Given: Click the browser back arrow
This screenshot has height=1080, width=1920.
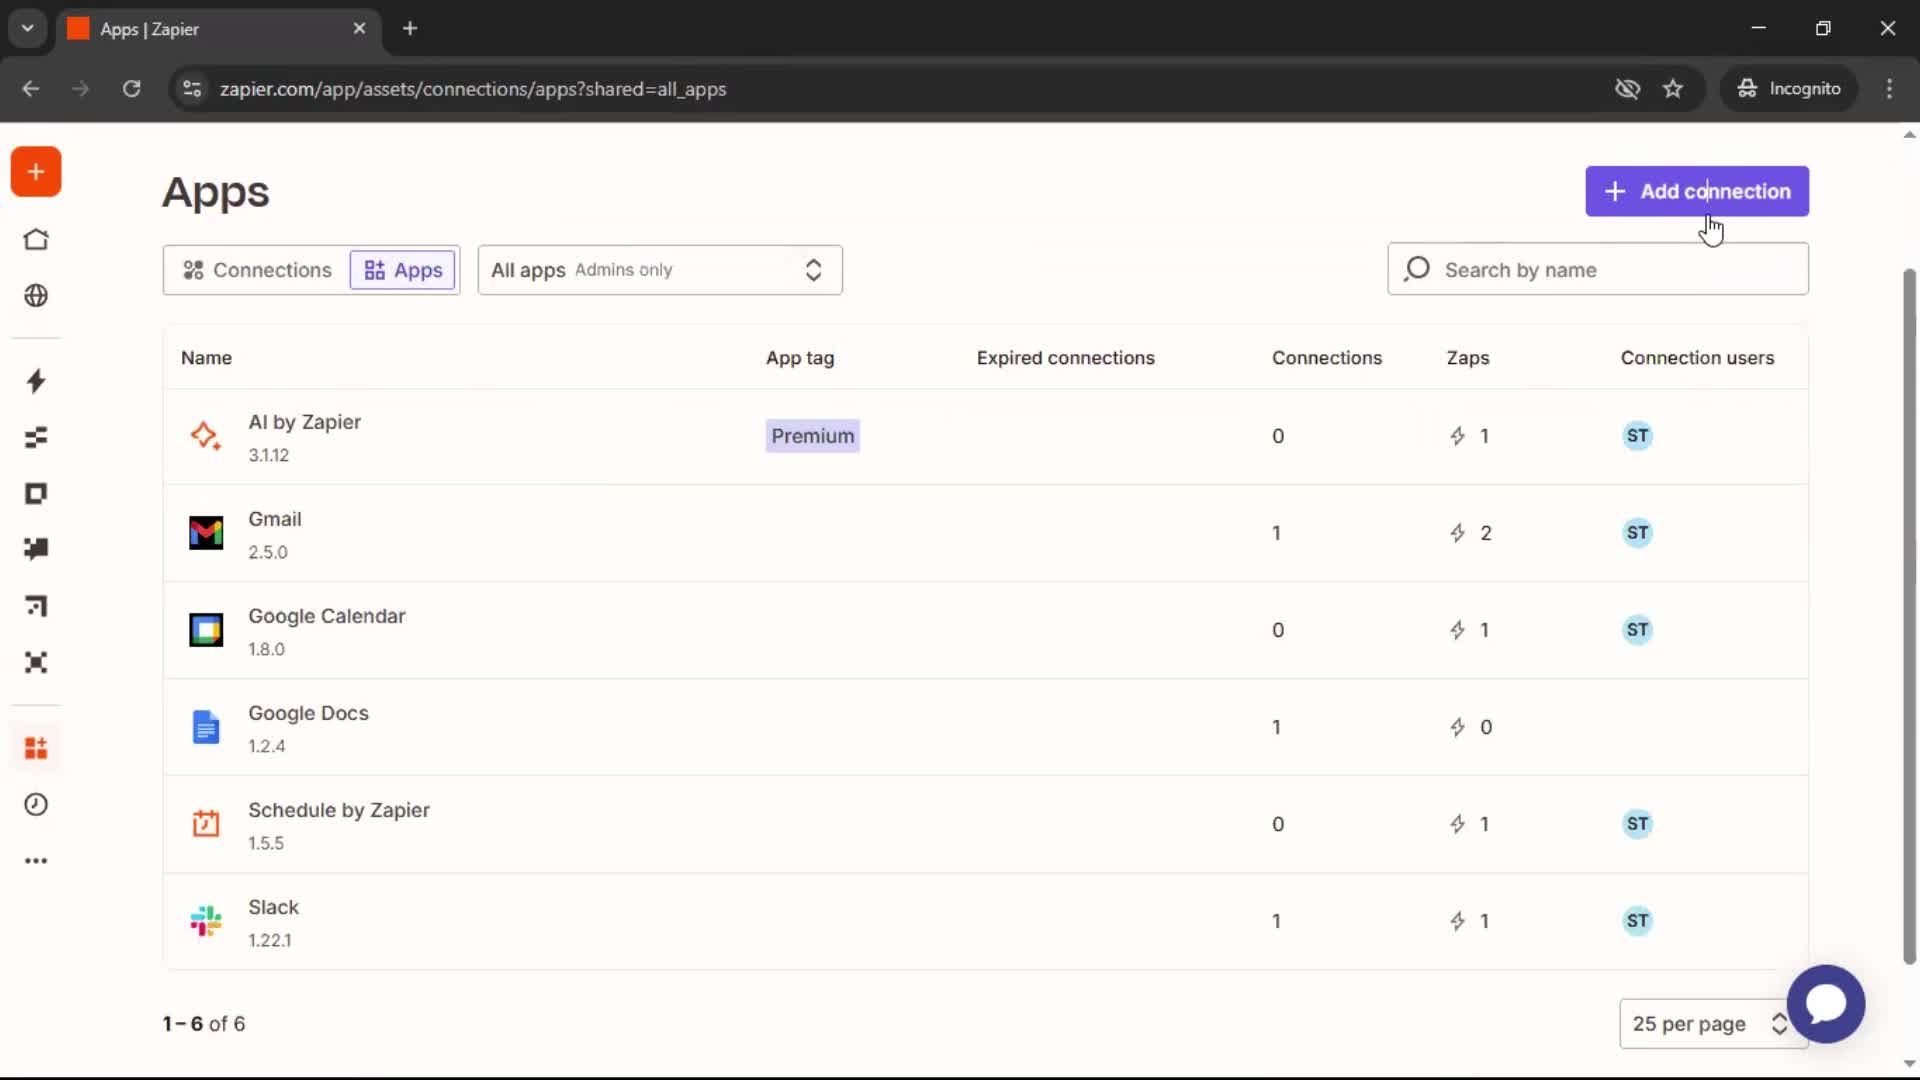Looking at the screenshot, I should click(x=31, y=89).
